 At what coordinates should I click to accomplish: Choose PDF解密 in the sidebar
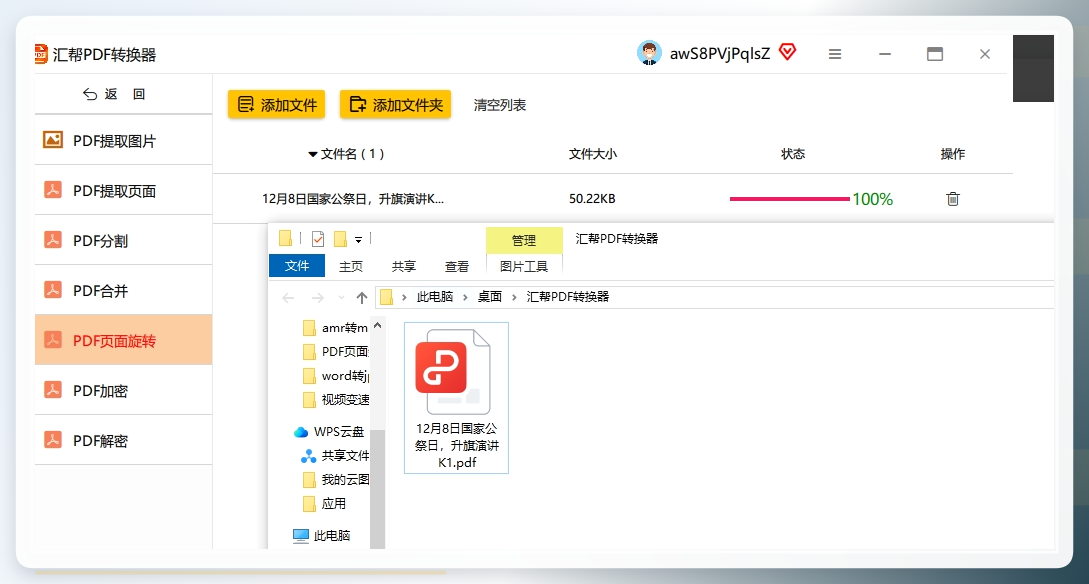point(124,440)
